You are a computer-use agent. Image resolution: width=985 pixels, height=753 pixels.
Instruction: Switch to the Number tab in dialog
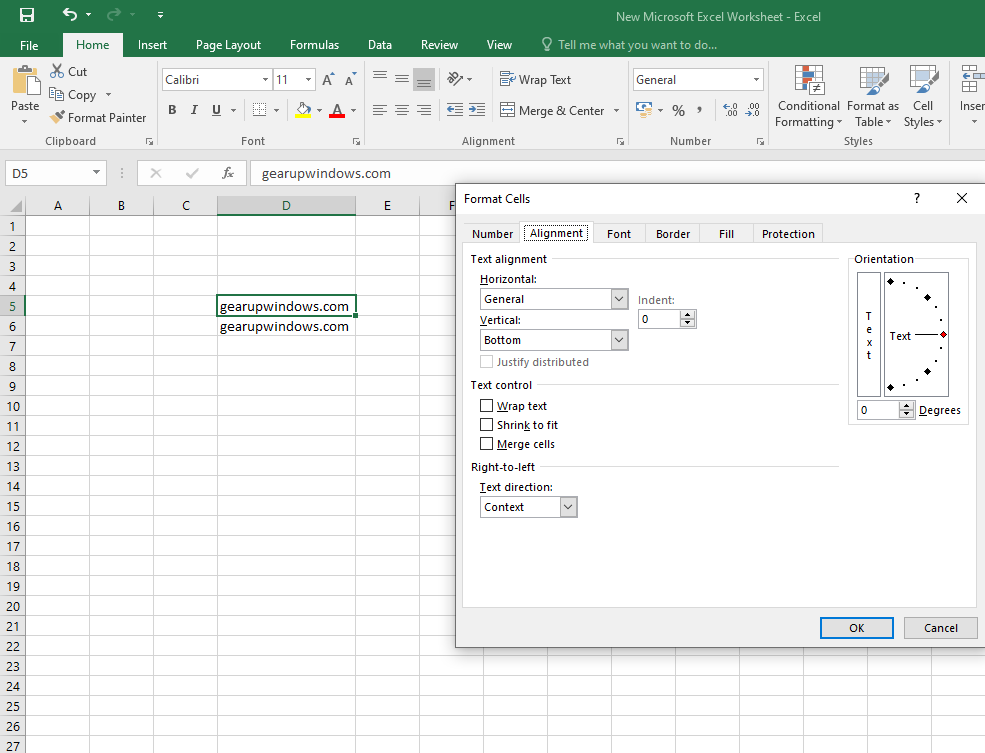point(492,234)
